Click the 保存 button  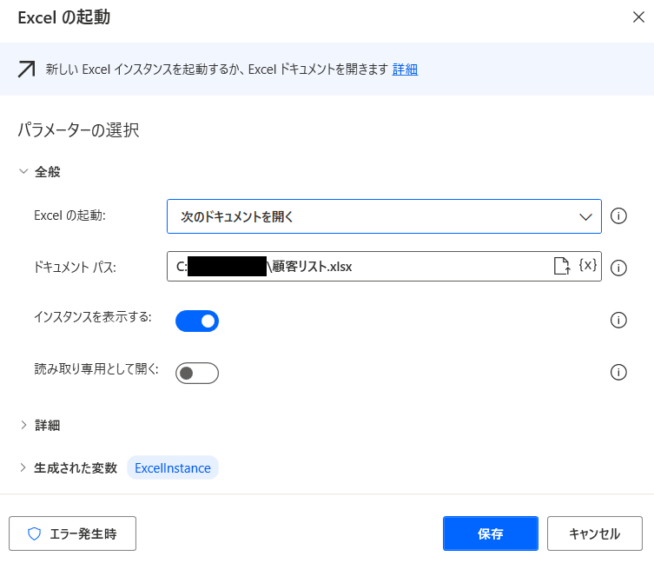[x=490, y=533]
